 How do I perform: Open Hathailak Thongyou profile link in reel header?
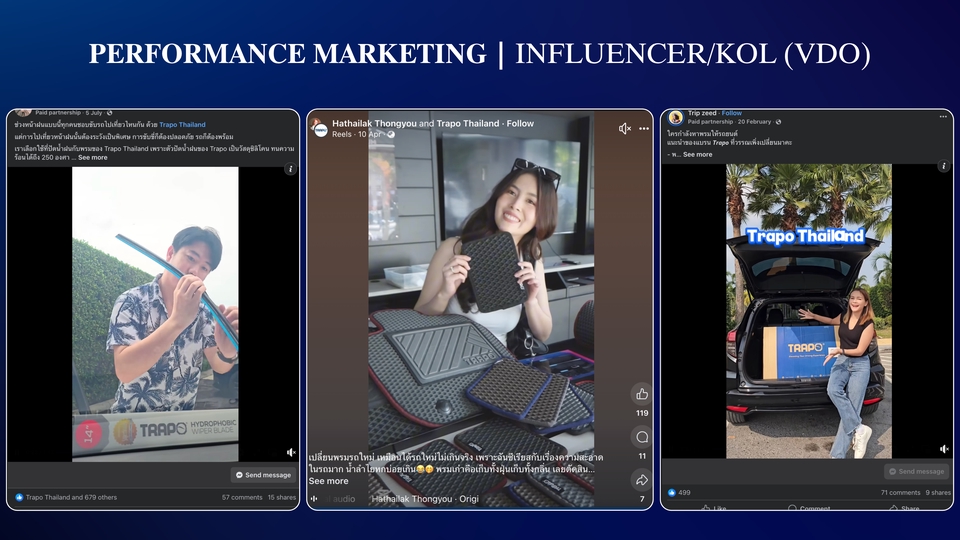pyautogui.click(x=374, y=124)
